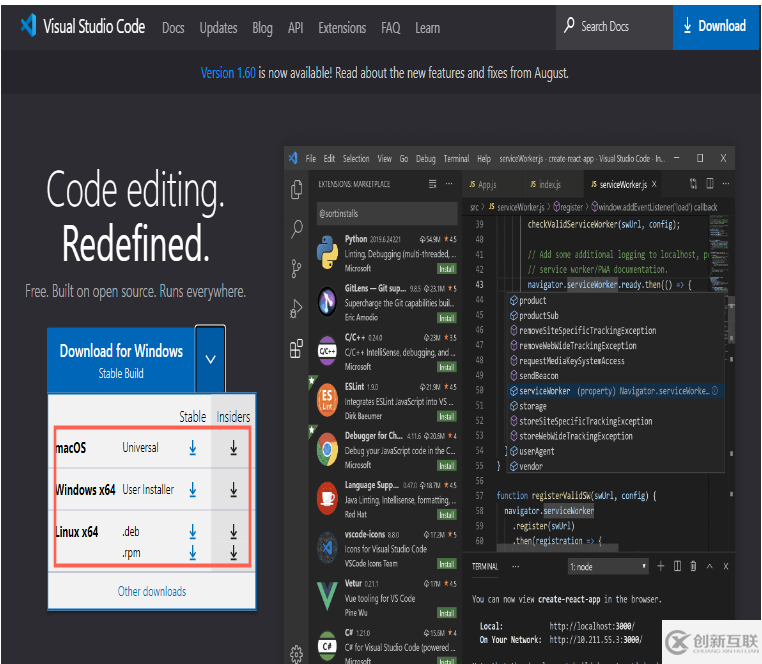Open the Learn navigation item

(428, 28)
